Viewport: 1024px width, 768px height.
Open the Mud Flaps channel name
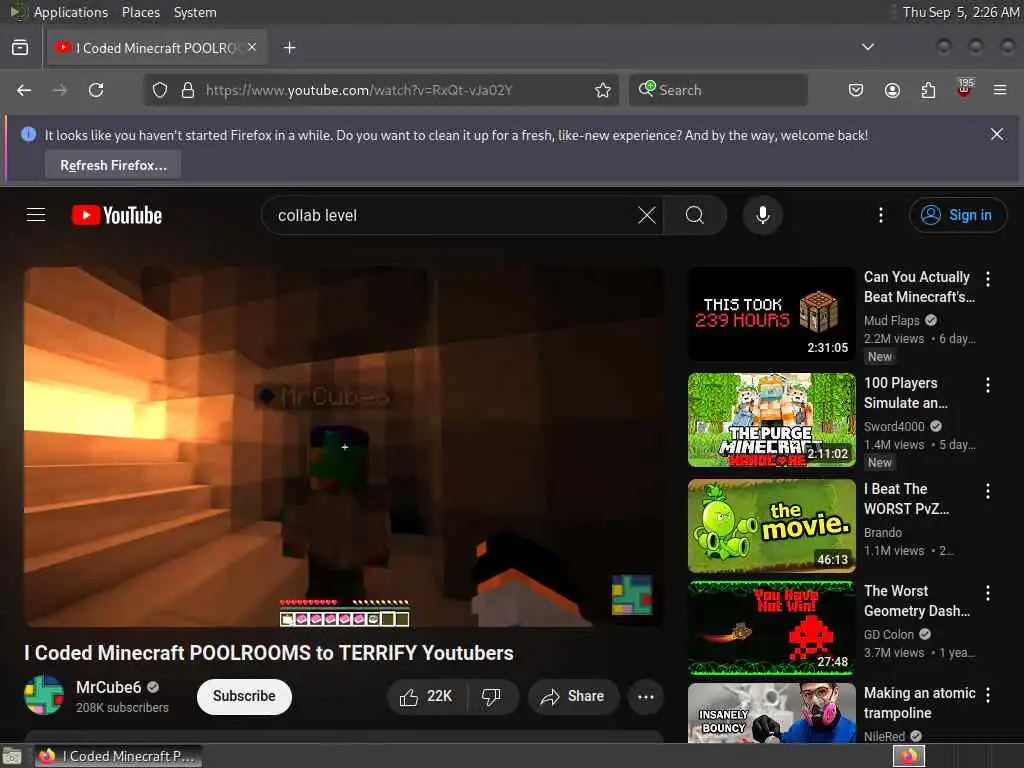891,321
